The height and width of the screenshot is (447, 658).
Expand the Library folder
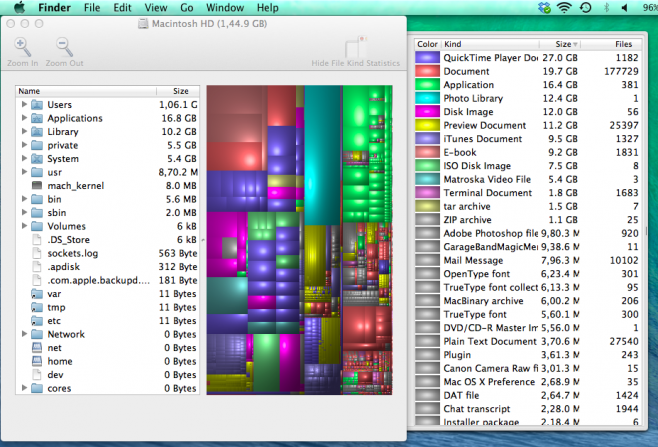pyautogui.click(x=24, y=131)
